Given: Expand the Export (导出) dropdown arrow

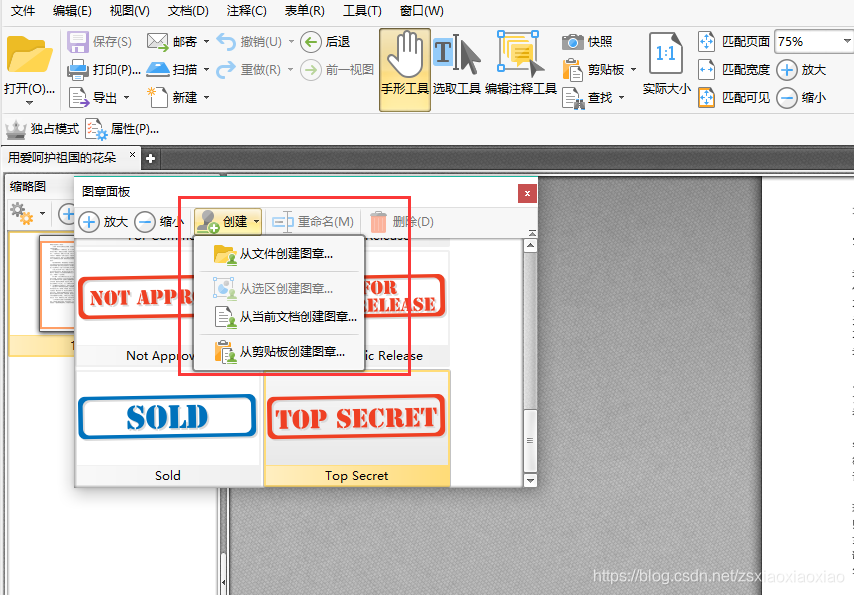Looking at the screenshot, I should click(x=126, y=98).
